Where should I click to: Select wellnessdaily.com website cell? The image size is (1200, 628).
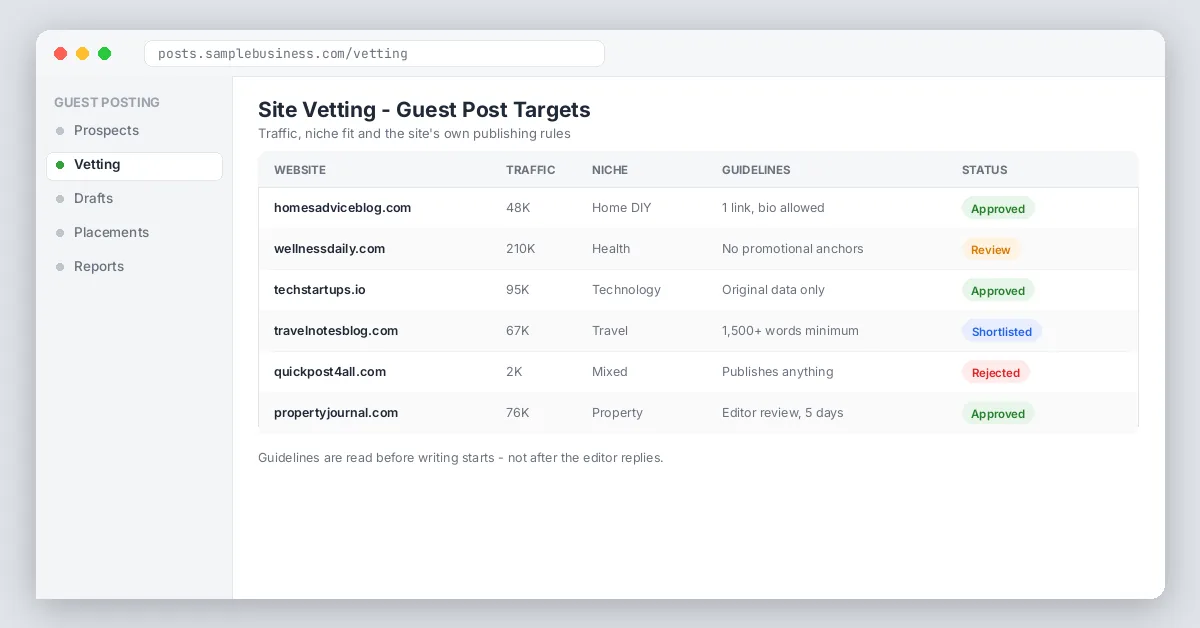coord(330,249)
